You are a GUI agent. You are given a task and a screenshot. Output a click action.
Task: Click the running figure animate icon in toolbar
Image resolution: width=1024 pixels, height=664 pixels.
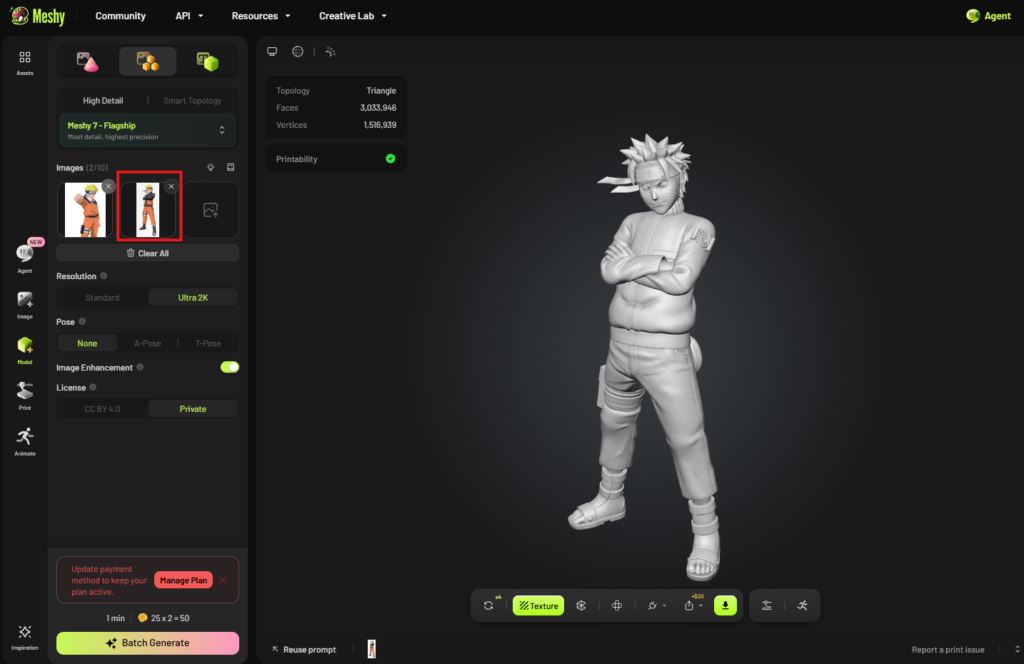[803, 606]
